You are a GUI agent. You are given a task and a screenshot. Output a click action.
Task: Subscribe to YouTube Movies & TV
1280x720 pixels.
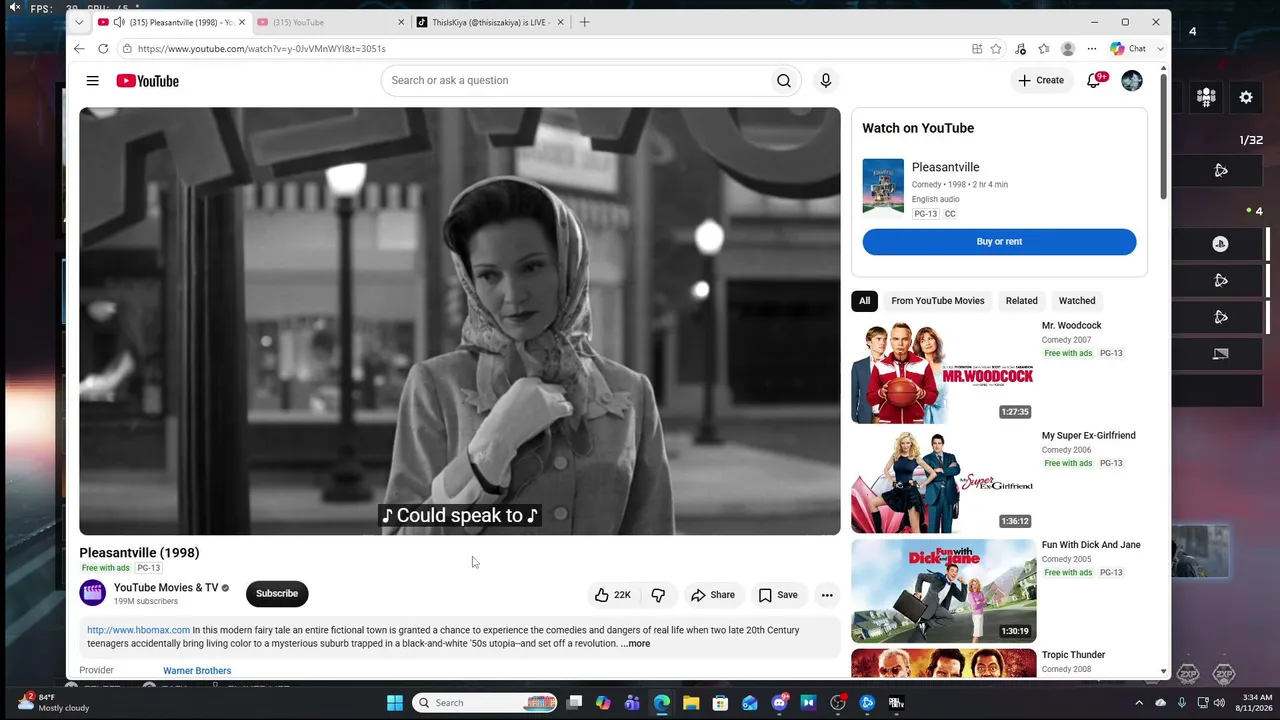[277, 594]
